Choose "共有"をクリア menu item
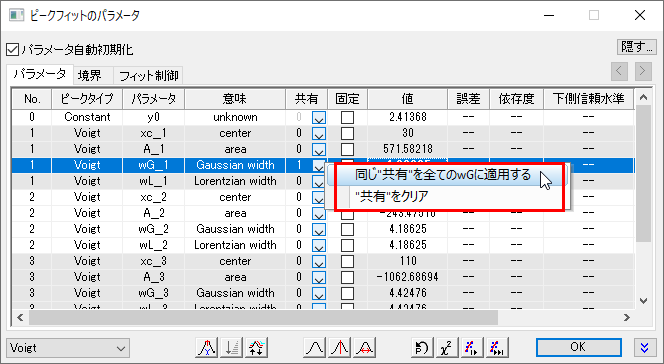 tap(448, 196)
